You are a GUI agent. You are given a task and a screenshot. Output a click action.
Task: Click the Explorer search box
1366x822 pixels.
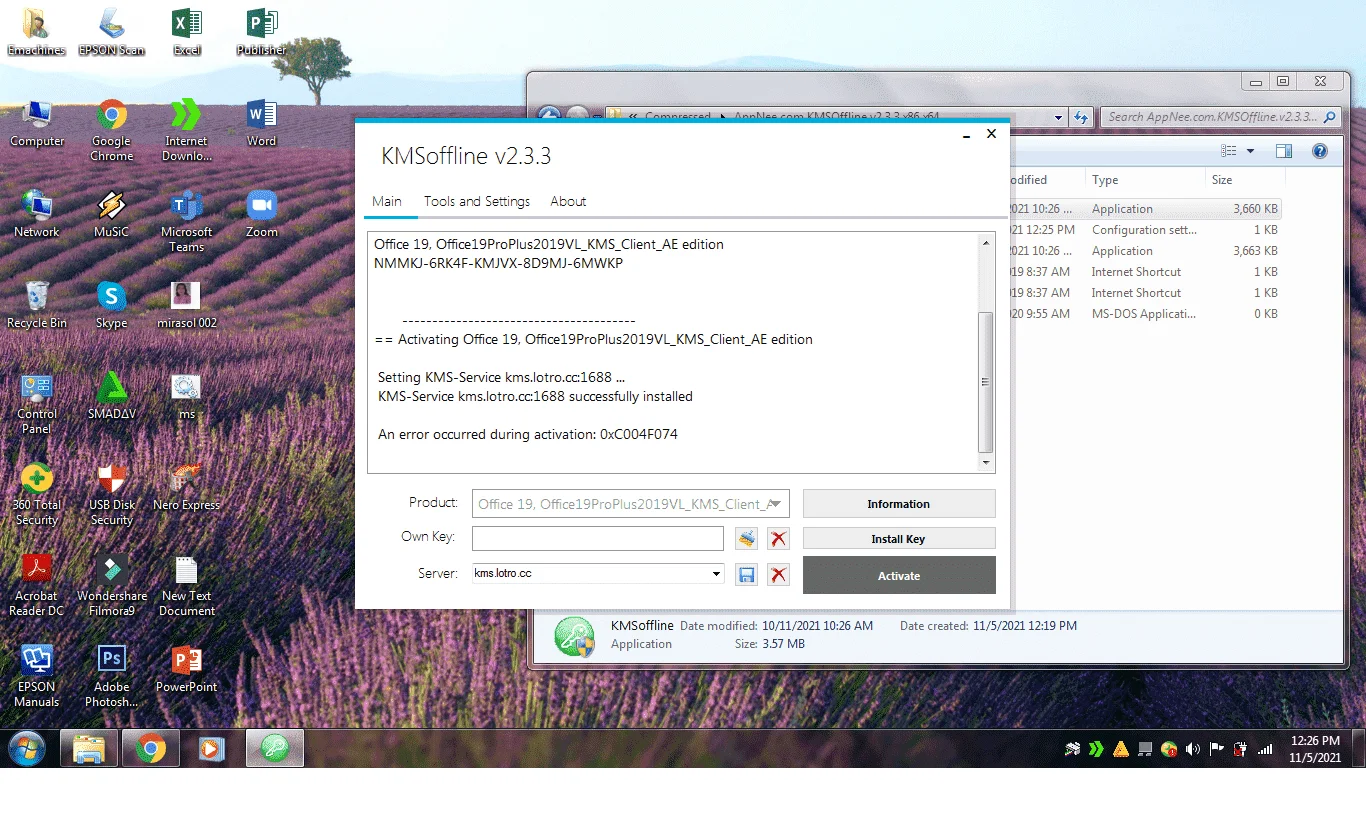pos(1221,117)
